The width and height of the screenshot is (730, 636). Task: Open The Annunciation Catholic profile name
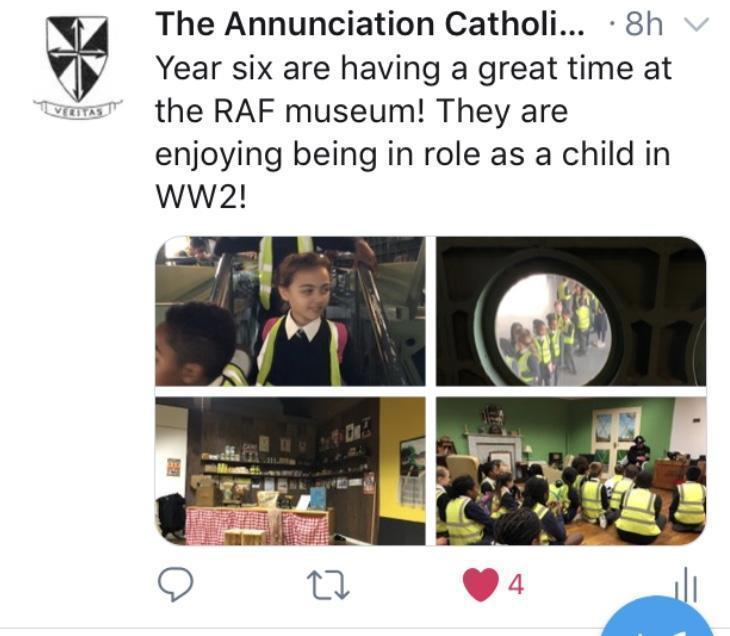370,24
